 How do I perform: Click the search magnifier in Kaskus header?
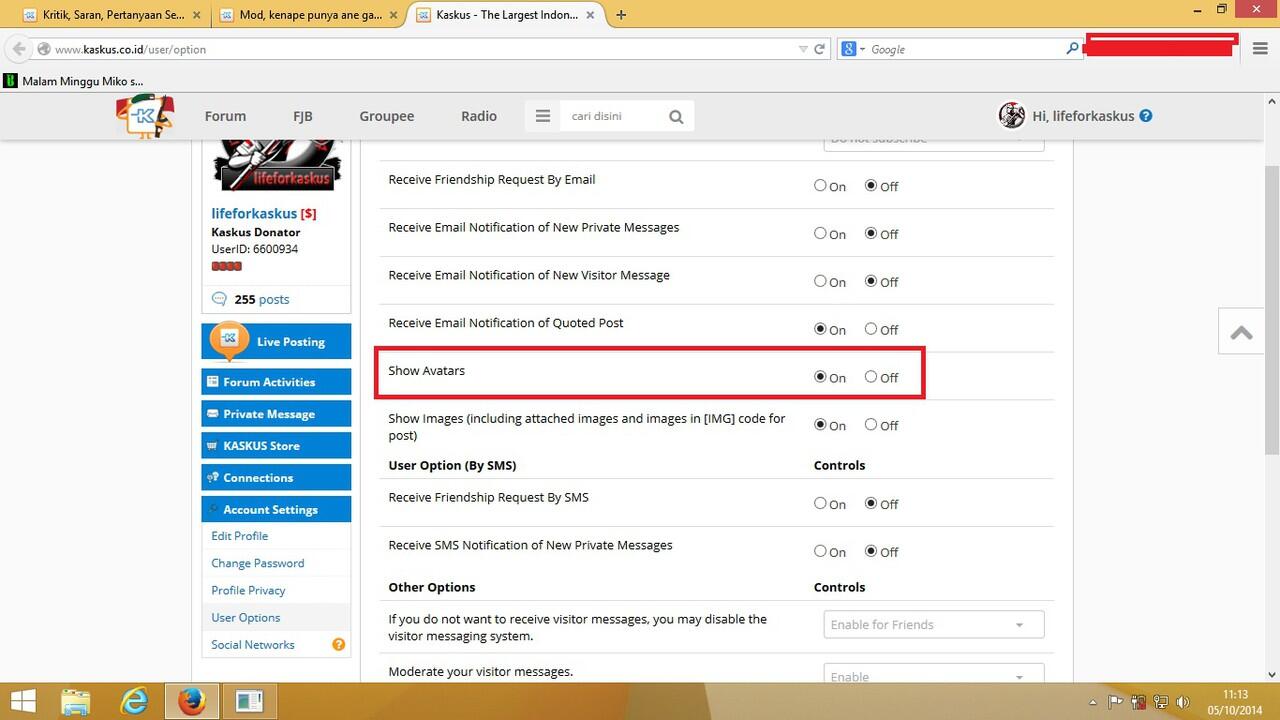[x=676, y=117]
